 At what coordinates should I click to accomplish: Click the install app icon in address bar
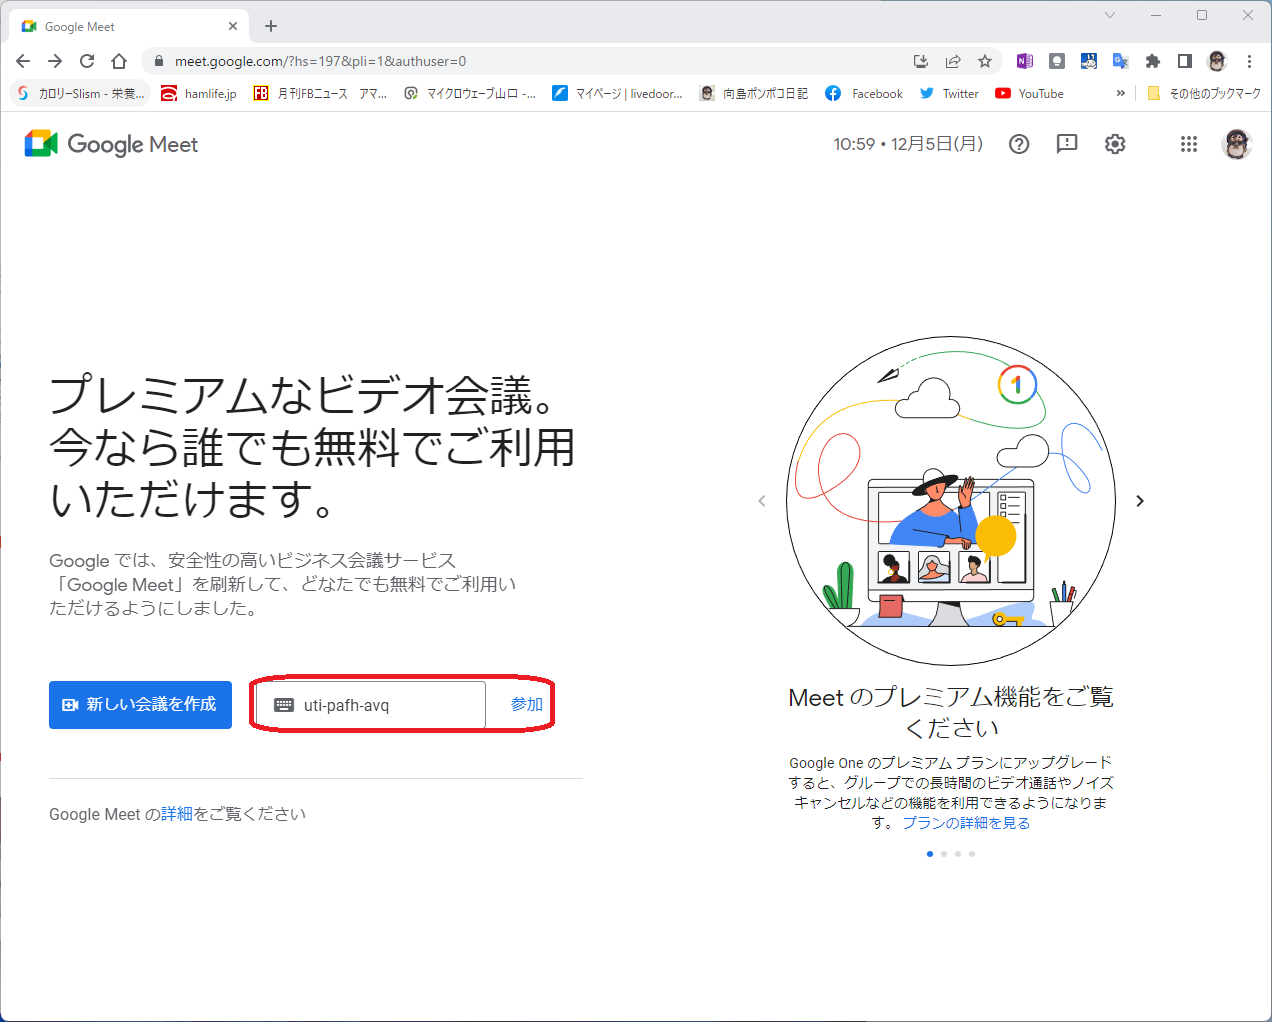tap(921, 61)
